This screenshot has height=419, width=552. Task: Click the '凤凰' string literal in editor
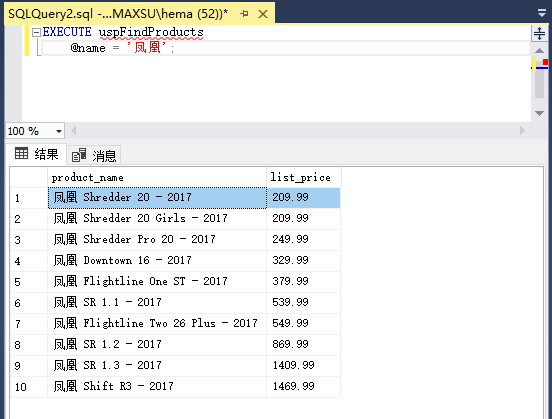tap(146, 47)
